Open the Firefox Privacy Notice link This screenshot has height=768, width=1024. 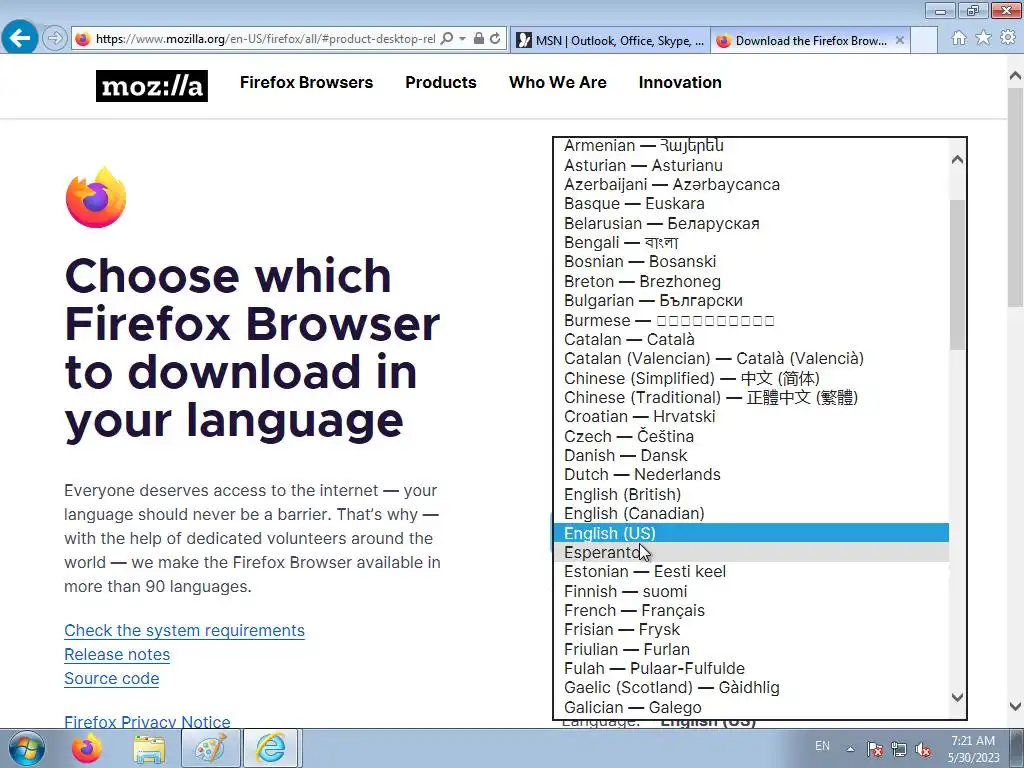(147, 721)
